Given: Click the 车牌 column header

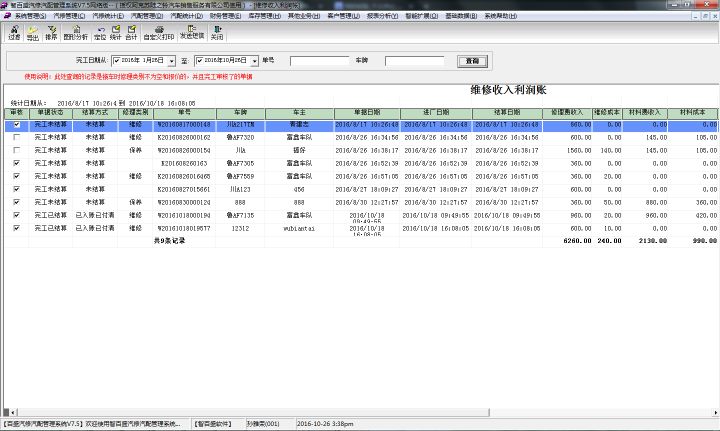Looking at the screenshot, I should point(241,113).
